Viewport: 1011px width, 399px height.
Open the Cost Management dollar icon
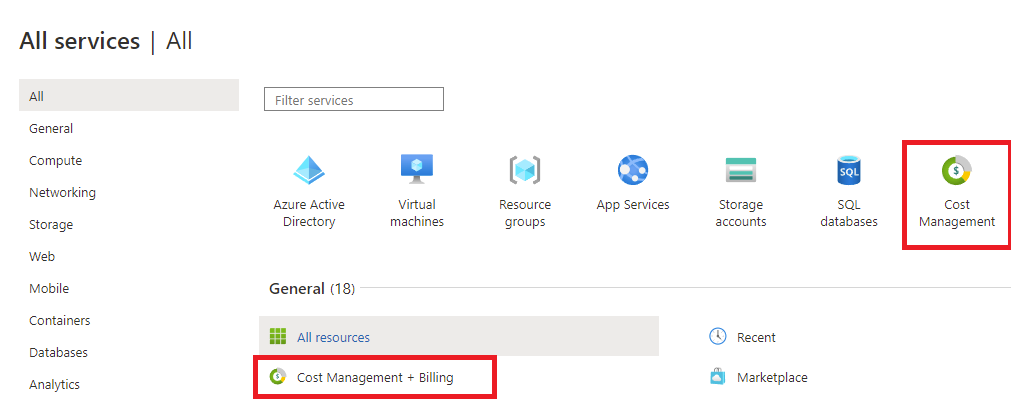(957, 170)
